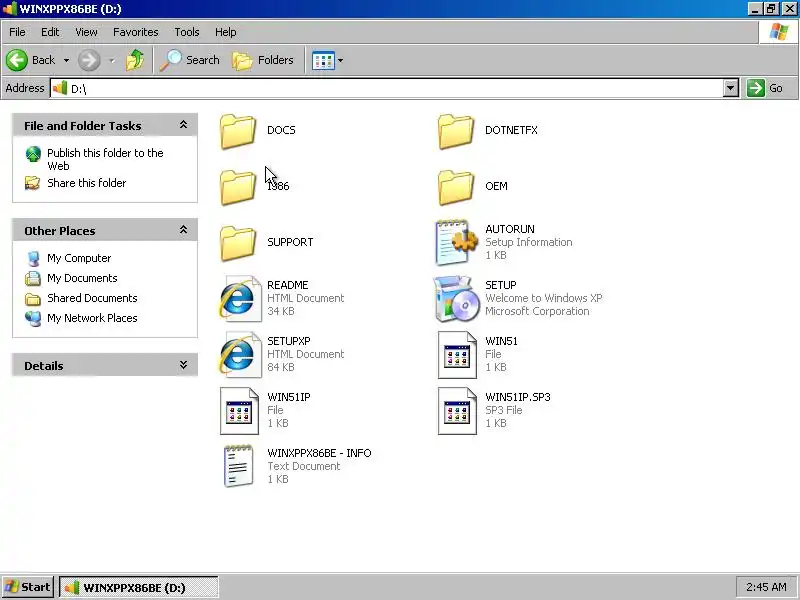Collapse the File and Folder Tasks panel
The image size is (800, 600).
183,125
